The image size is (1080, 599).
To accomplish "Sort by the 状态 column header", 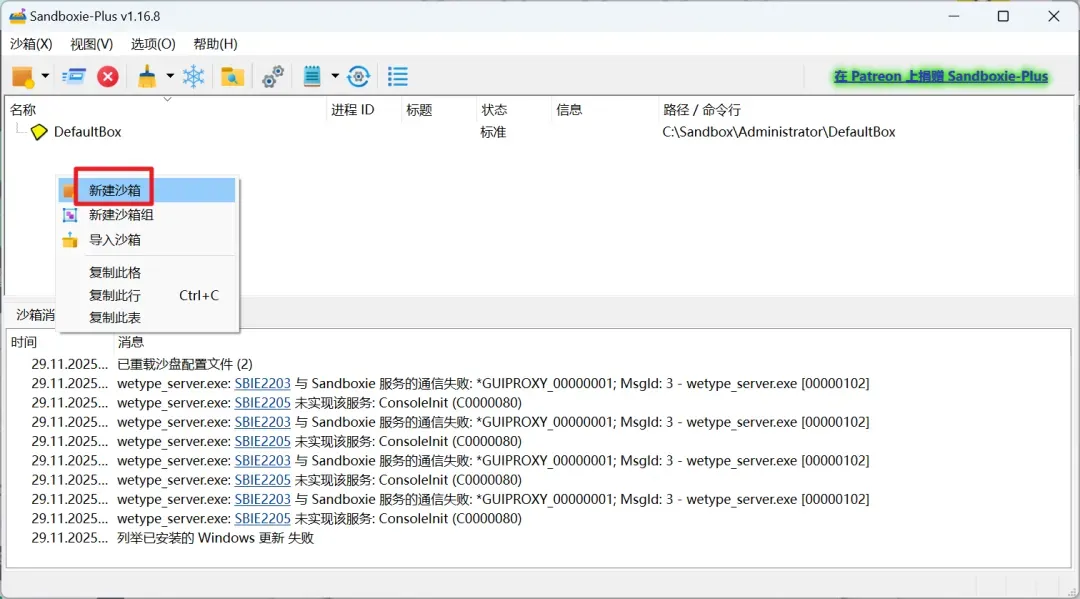I will click(x=514, y=109).
